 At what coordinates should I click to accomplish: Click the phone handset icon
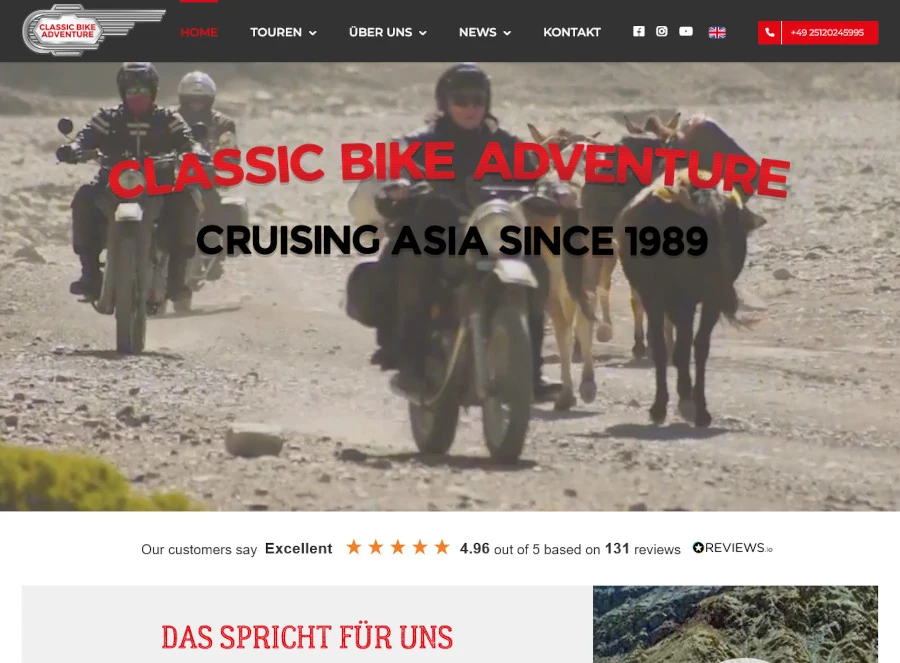click(770, 33)
